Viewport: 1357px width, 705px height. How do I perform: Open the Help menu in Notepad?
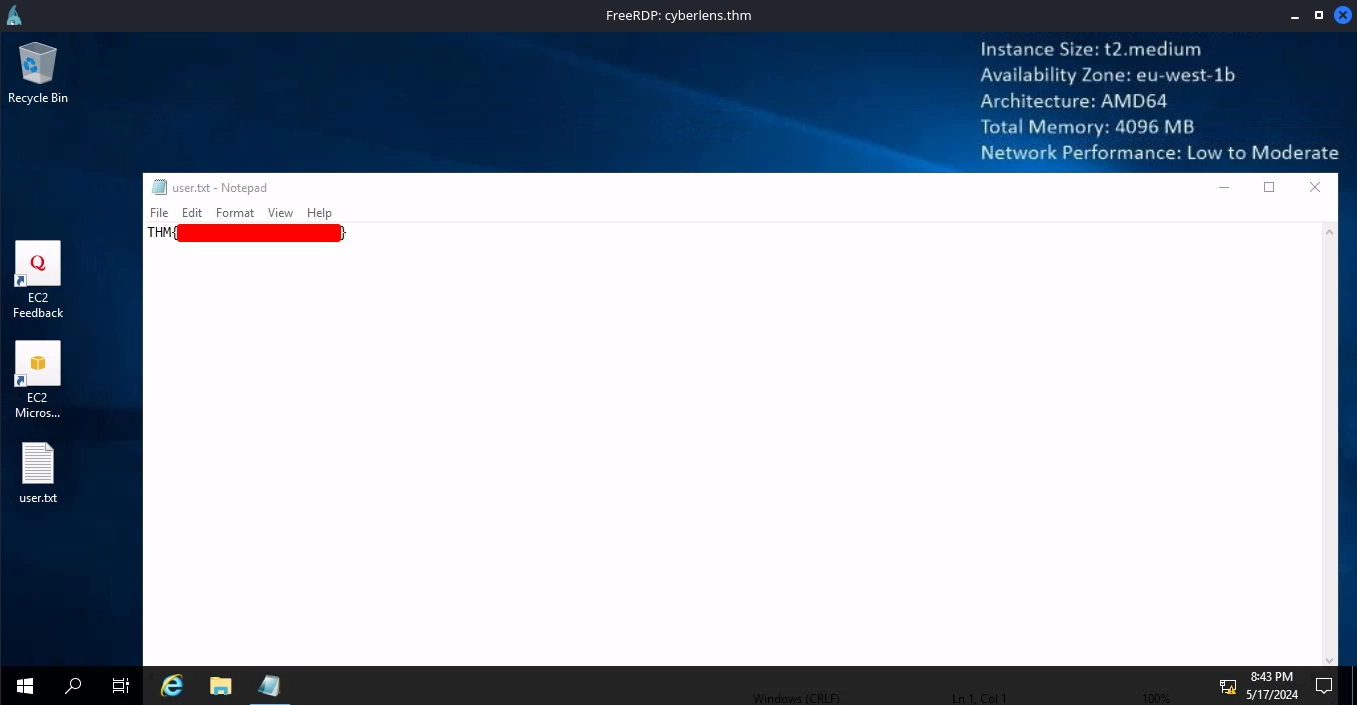coord(319,213)
